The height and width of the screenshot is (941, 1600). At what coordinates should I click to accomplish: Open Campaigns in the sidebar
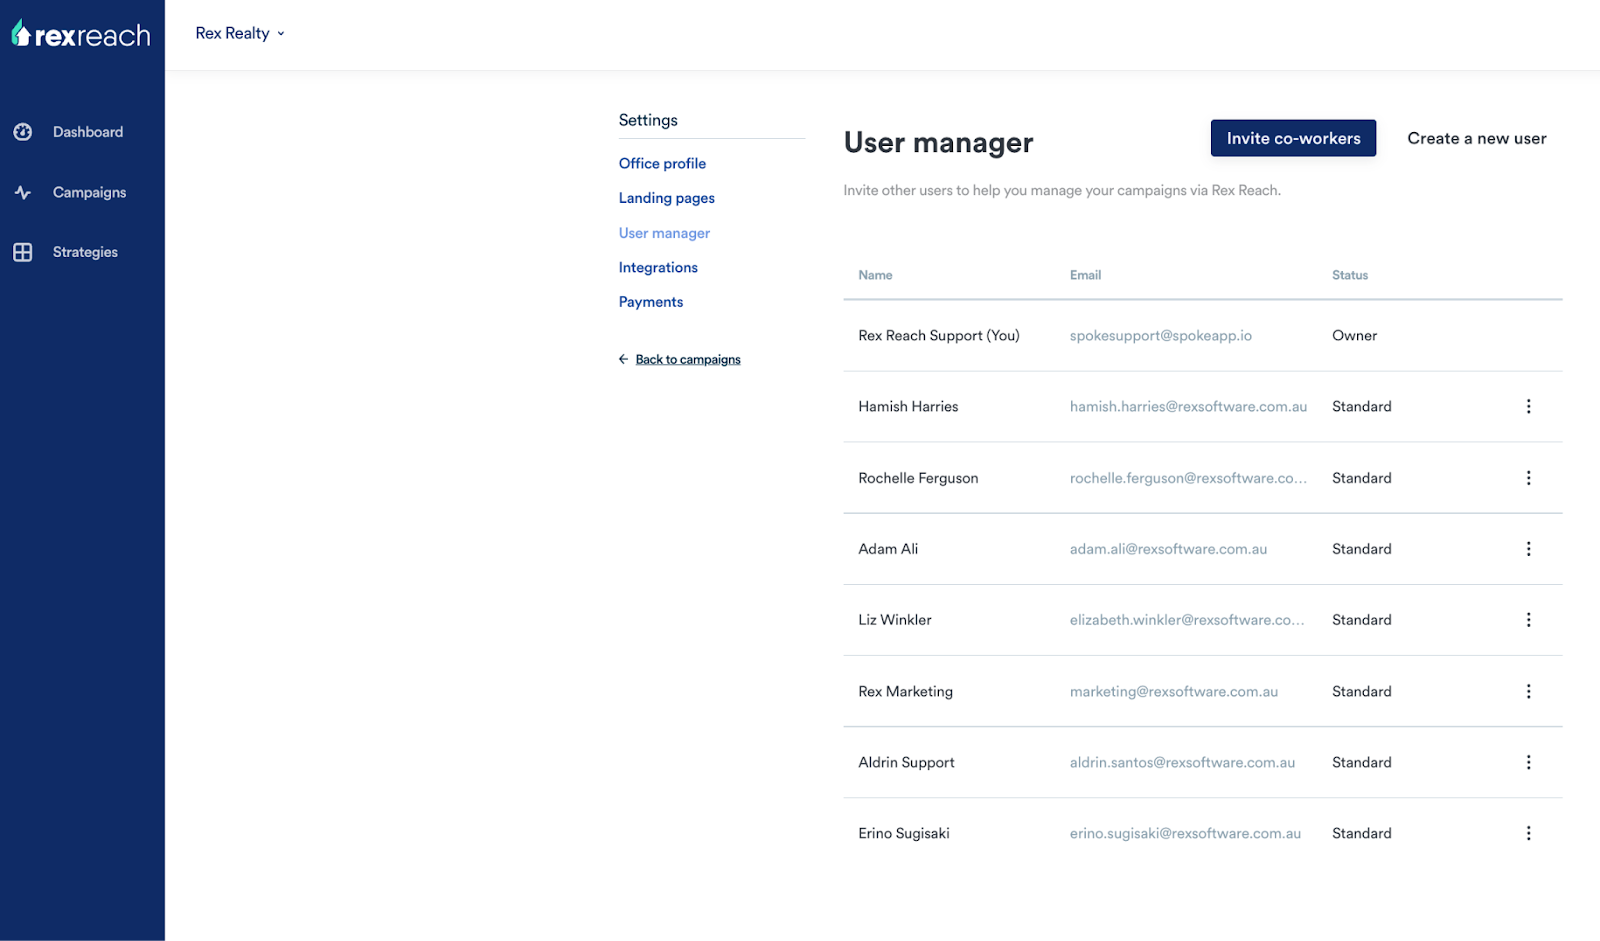pyautogui.click(x=89, y=192)
